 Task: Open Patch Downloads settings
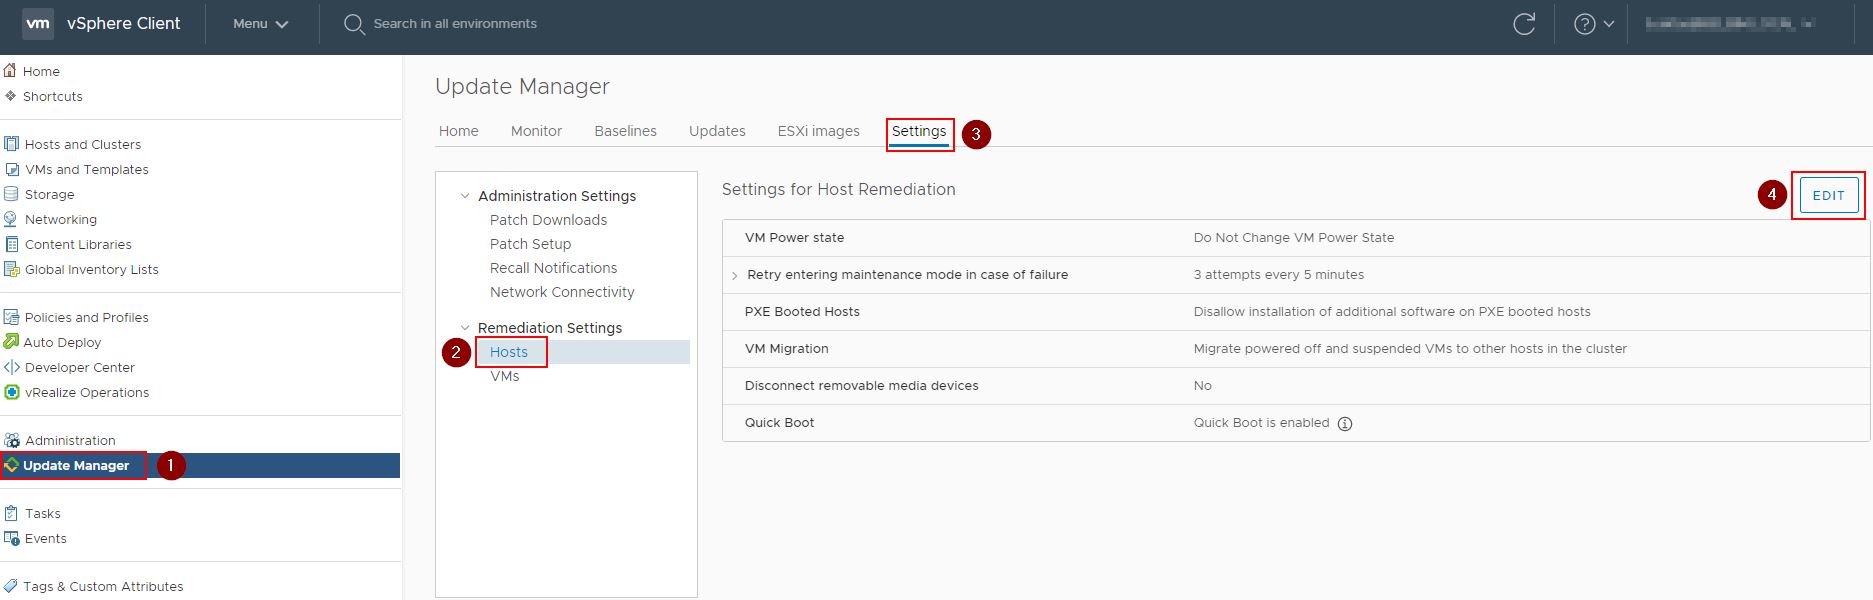548,220
